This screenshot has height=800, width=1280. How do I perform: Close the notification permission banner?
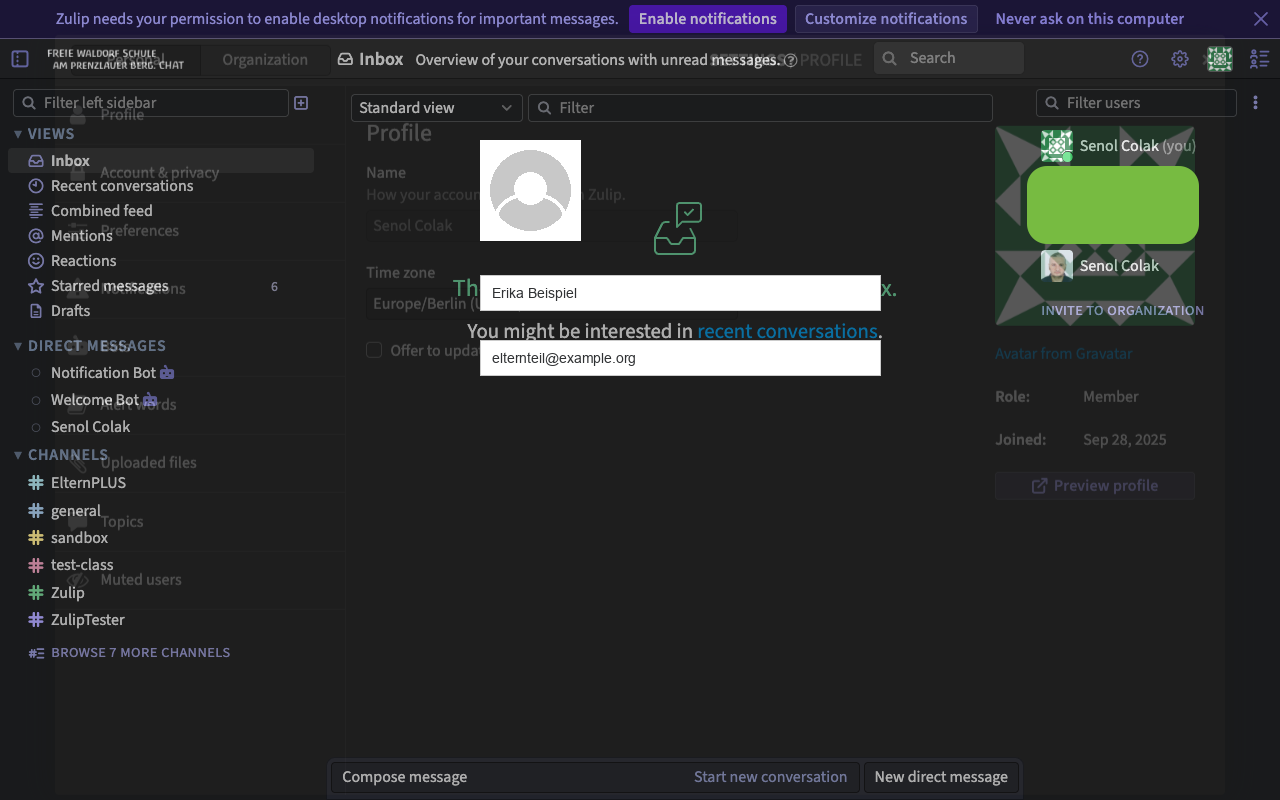tap(1261, 19)
